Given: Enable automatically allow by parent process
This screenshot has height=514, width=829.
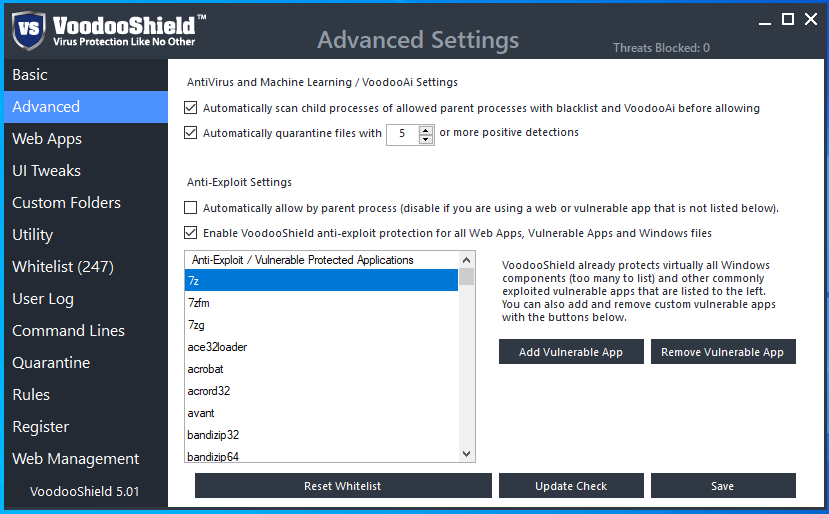Looking at the screenshot, I should pyautogui.click(x=191, y=208).
